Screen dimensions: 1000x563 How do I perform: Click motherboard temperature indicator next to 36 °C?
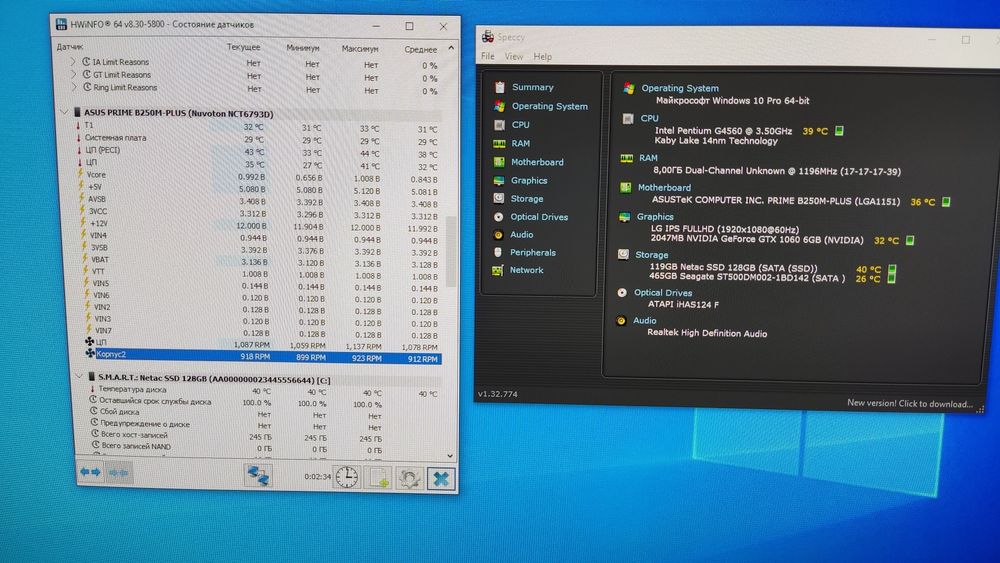tap(946, 201)
